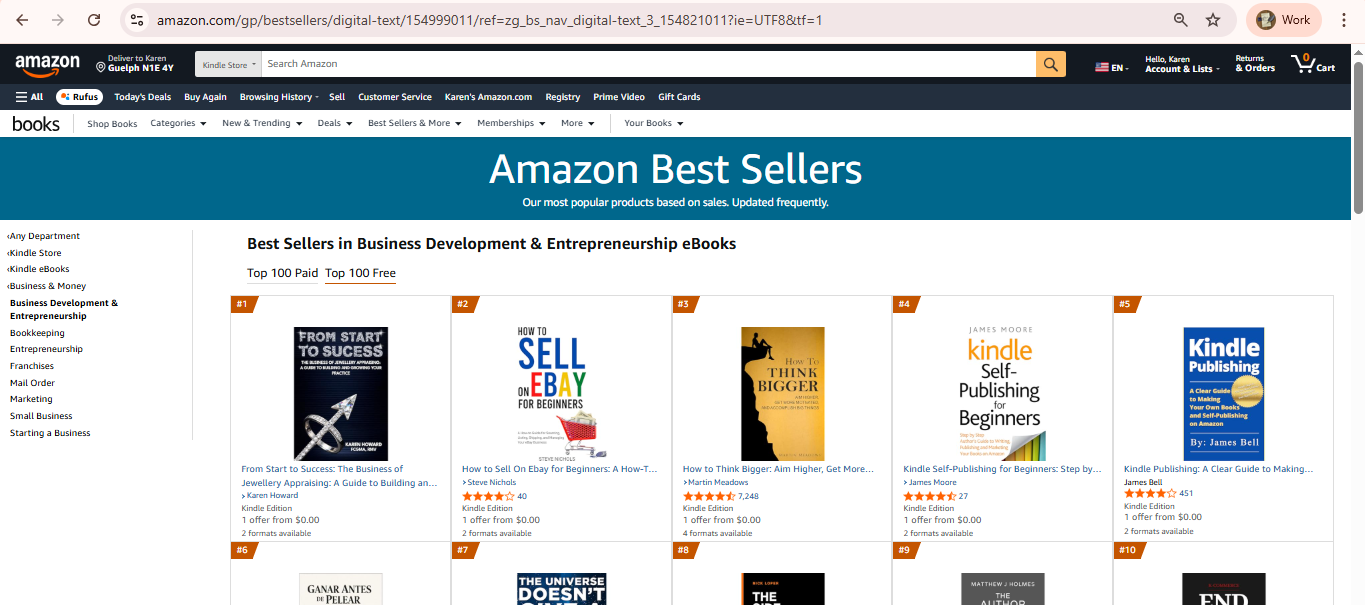This screenshot has width=1365, height=605.
Task: Expand the Categories dropdown
Action: 178,123
